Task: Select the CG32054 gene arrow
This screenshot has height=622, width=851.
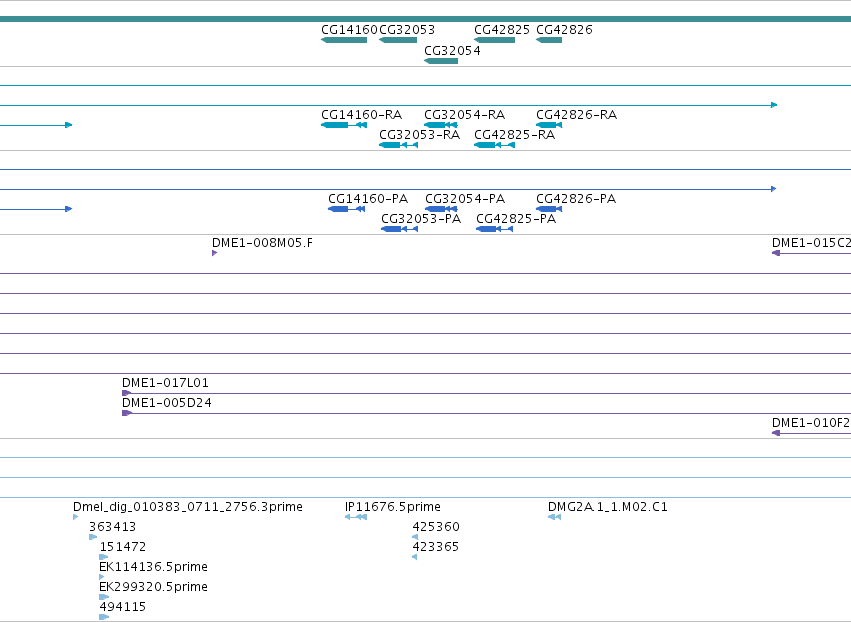Action: click(441, 61)
